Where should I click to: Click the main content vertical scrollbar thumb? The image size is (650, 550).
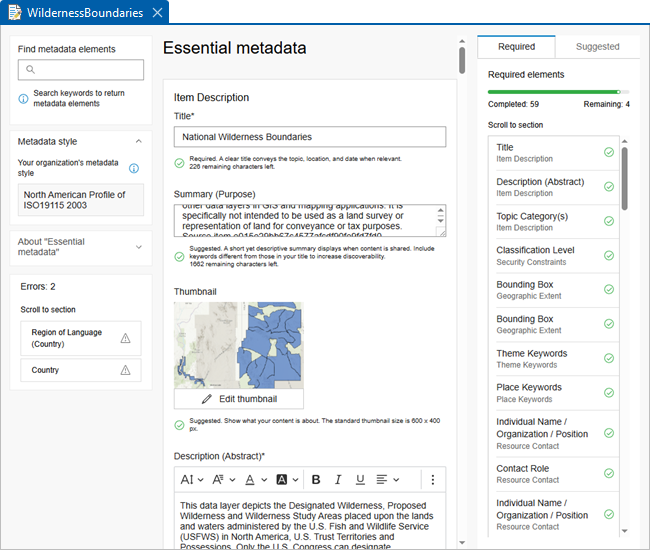pos(462,61)
